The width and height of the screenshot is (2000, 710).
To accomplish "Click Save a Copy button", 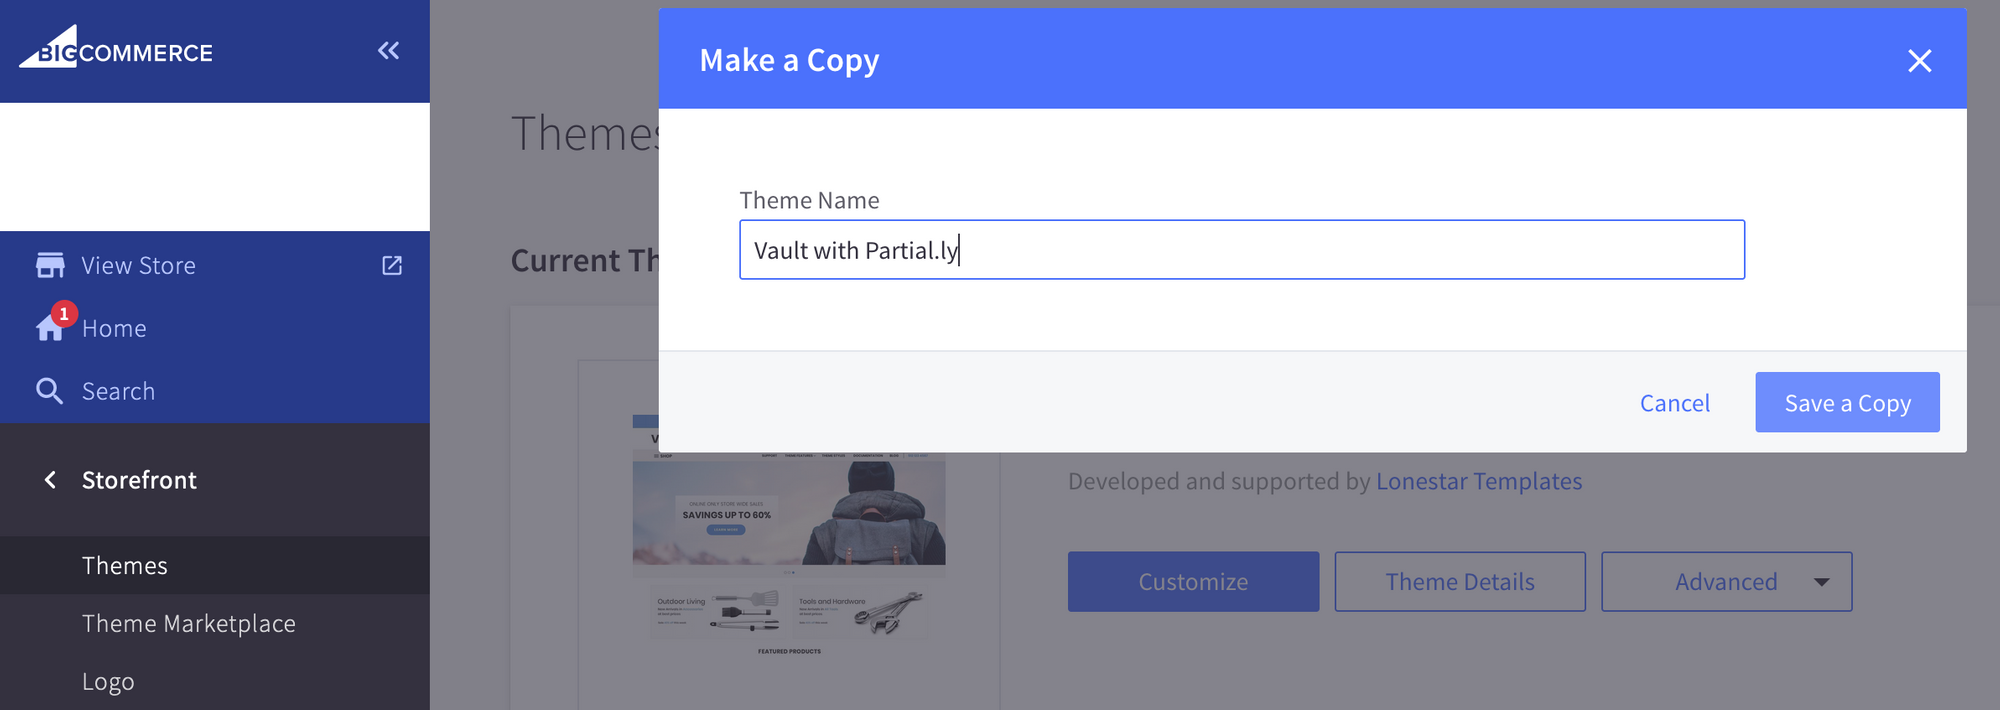I will click(x=1847, y=402).
